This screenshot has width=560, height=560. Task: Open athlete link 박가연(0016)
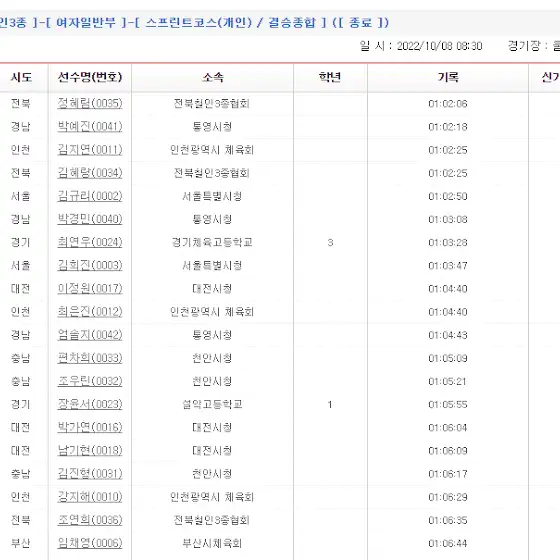point(90,428)
